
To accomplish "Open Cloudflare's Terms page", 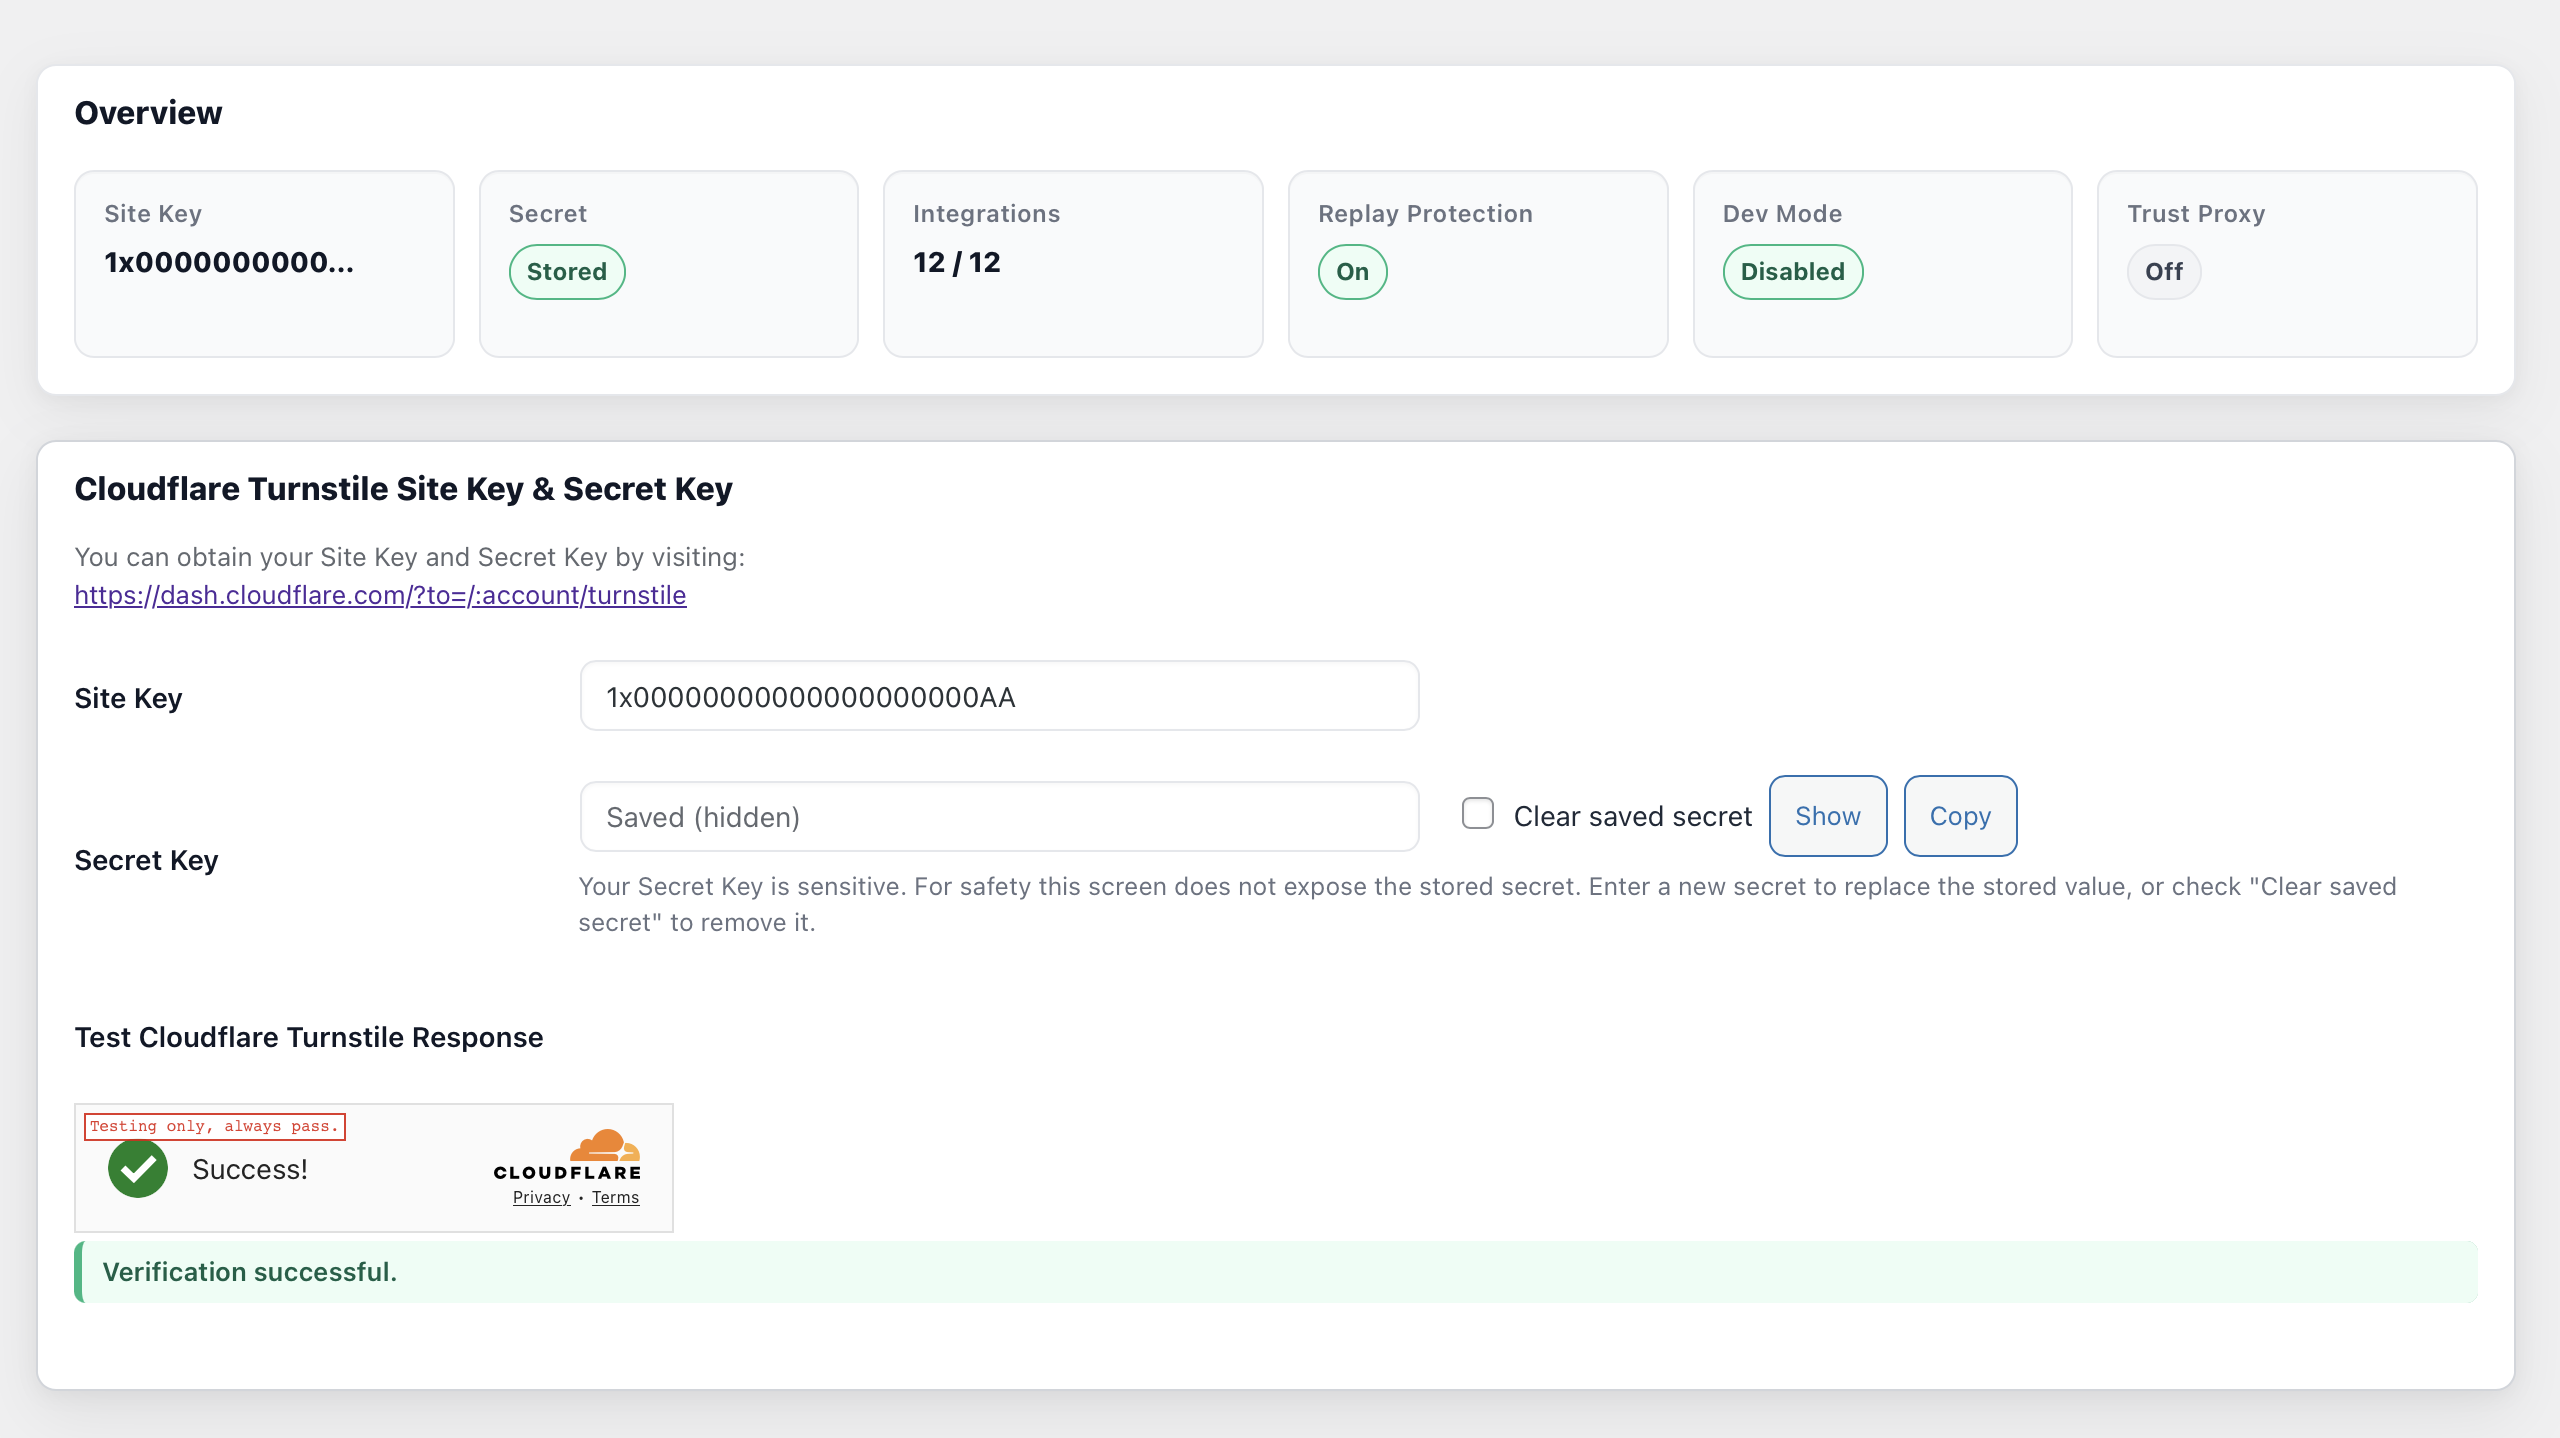I will (x=615, y=1197).
